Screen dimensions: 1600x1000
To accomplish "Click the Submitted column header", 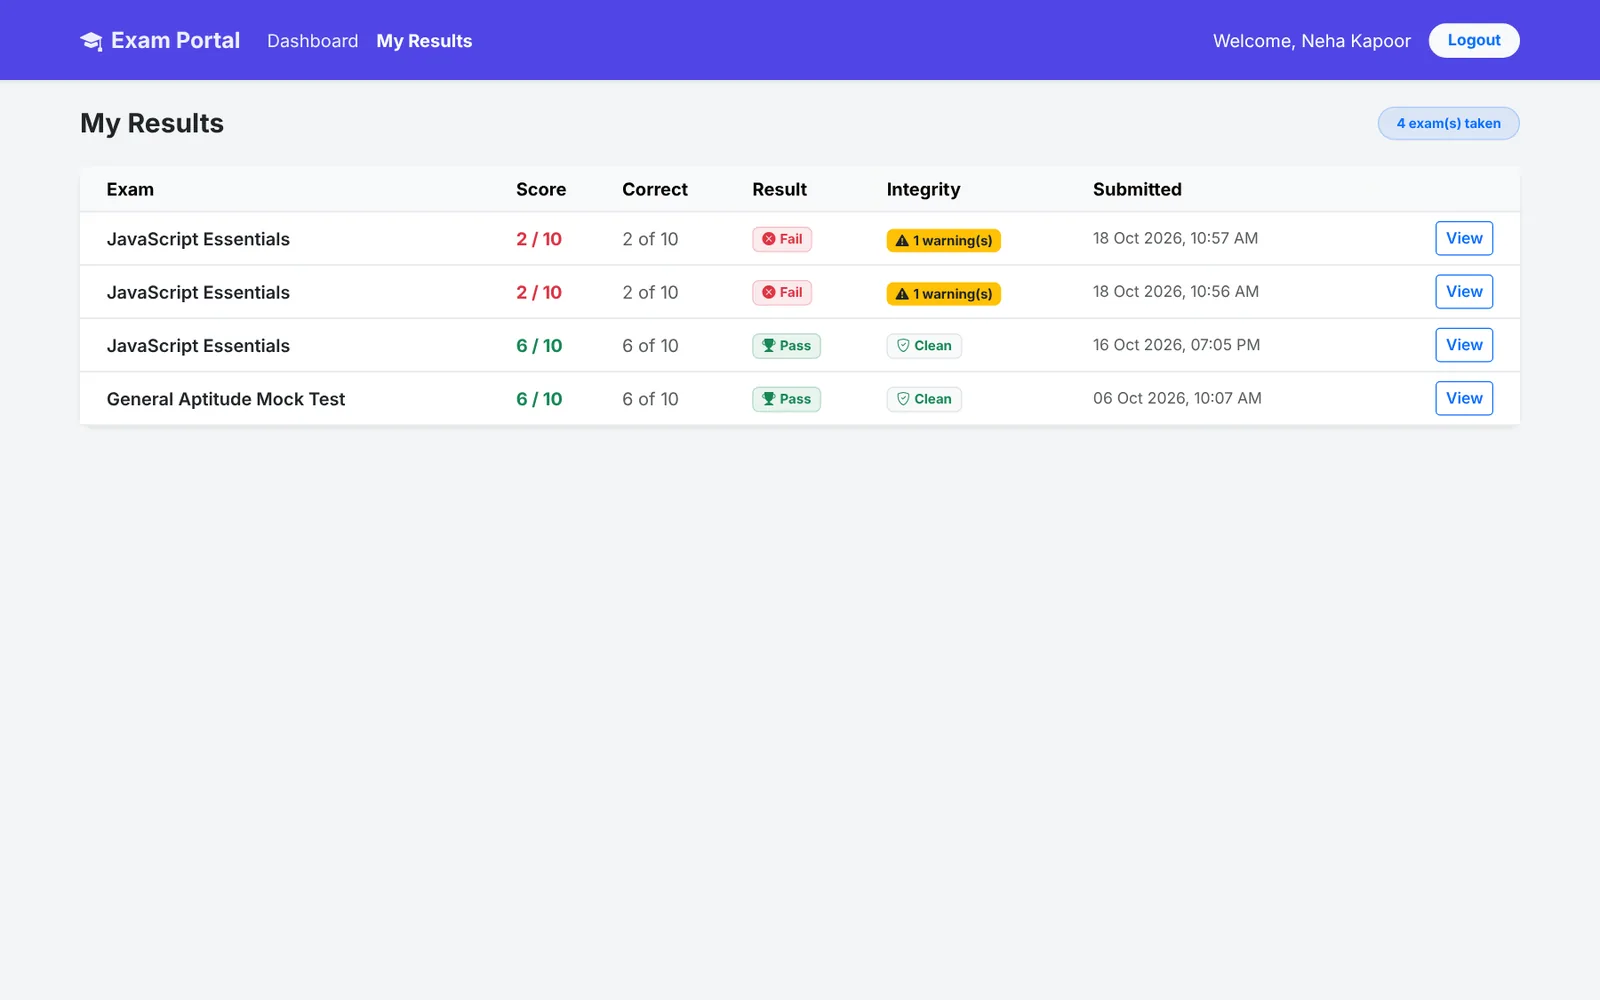I will click(x=1137, y=189).
